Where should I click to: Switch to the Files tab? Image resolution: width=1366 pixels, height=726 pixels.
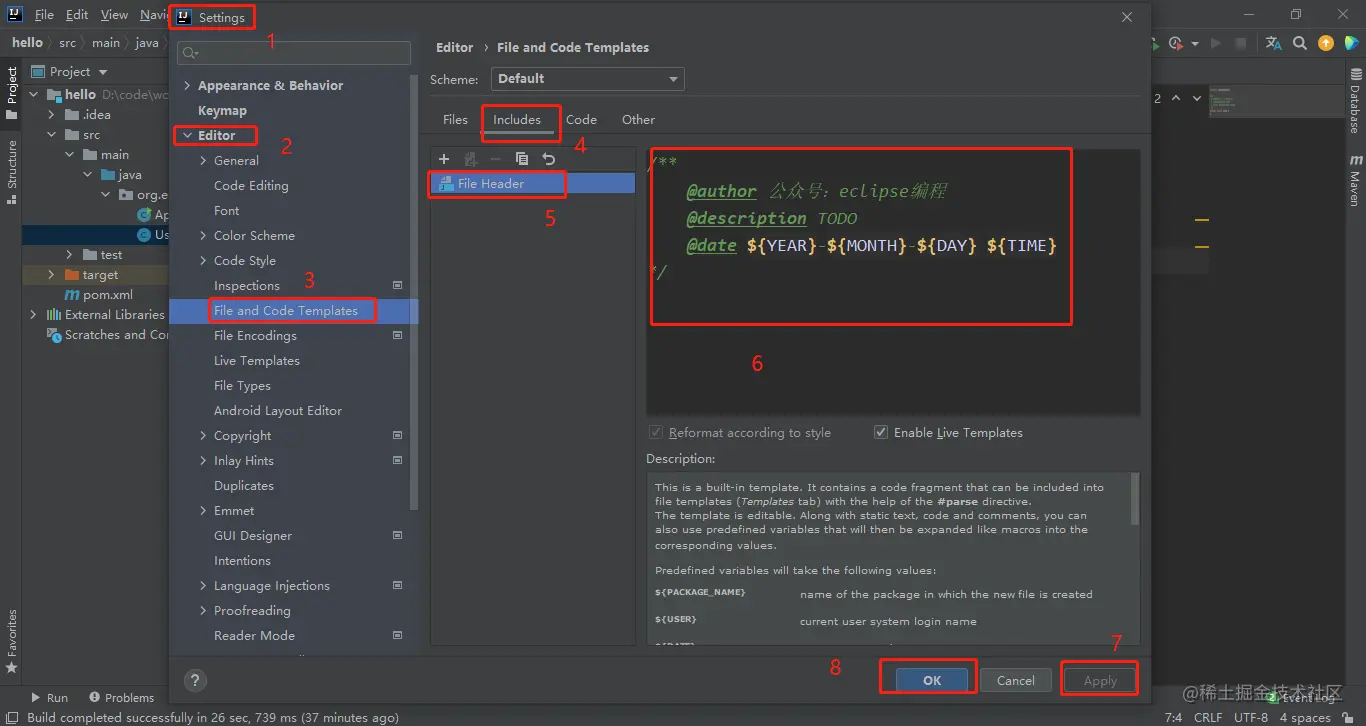click(455, 119)
